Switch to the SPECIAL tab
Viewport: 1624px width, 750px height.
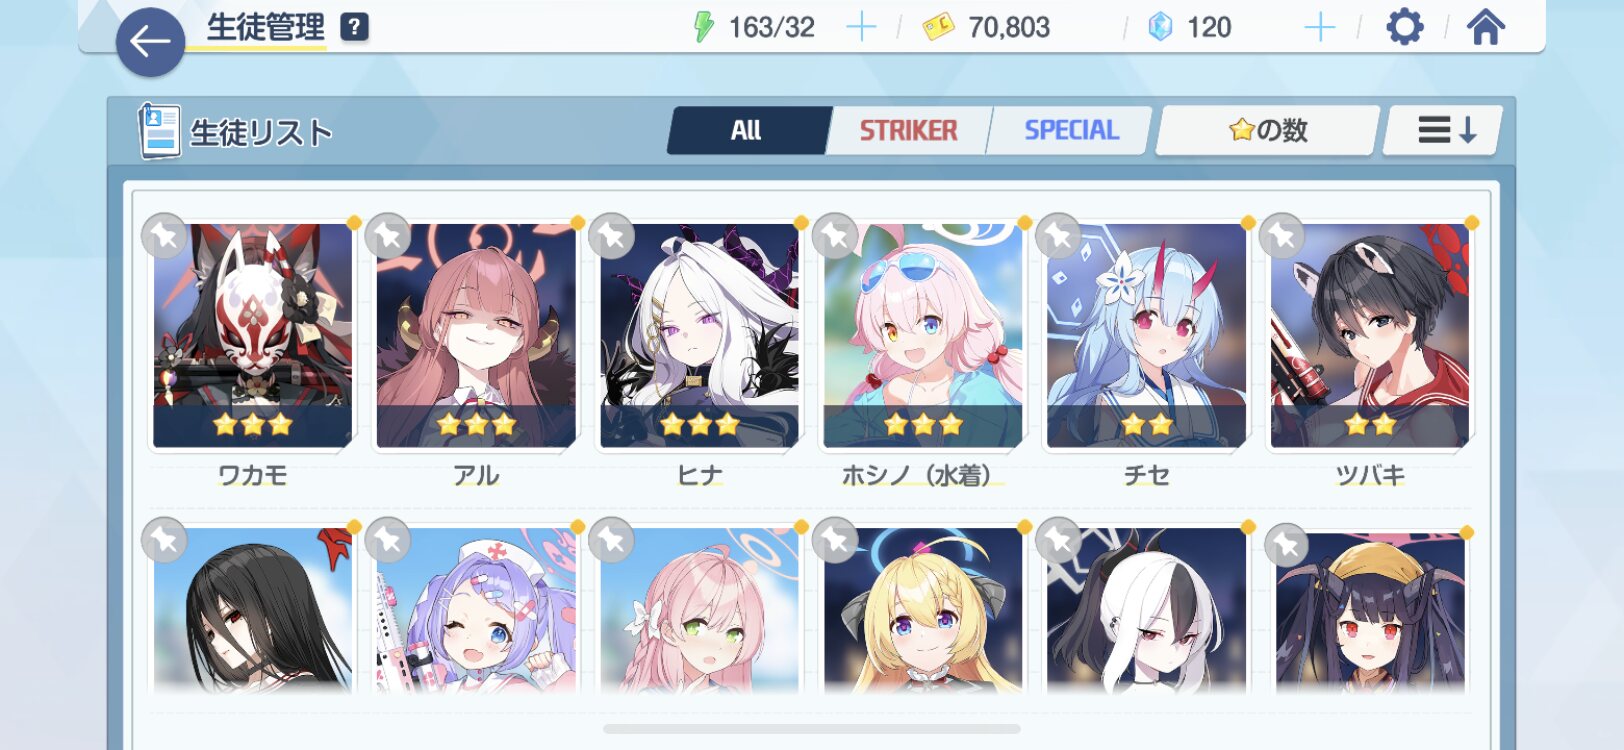(1070, 130)
